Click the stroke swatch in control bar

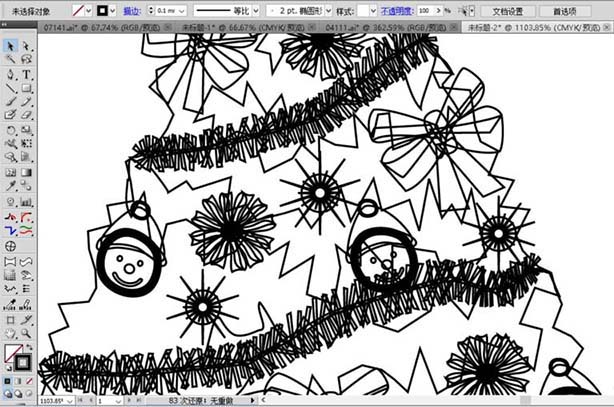102,11
